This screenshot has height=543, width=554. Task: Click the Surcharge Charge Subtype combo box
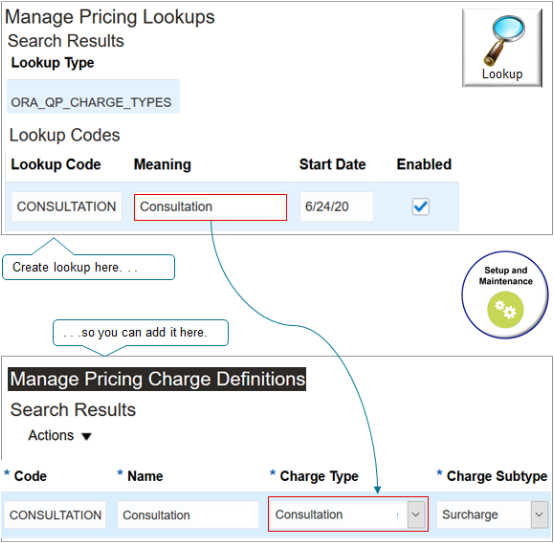coord(492,515)
